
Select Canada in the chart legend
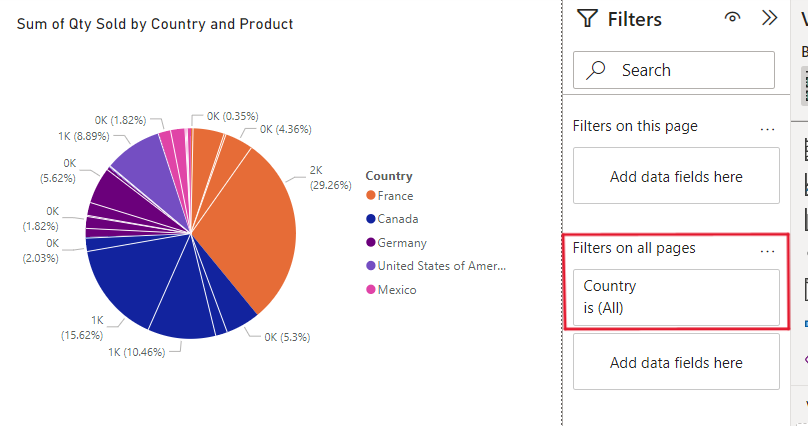coord(398,219)
